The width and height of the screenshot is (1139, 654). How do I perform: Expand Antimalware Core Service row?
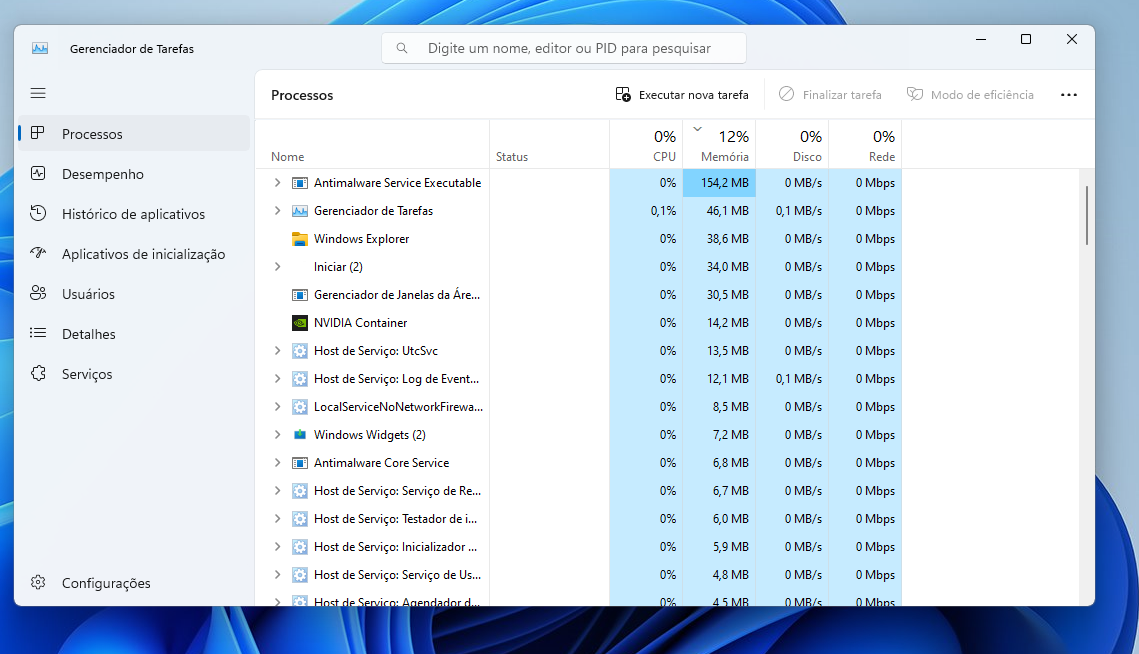[277, 463]
